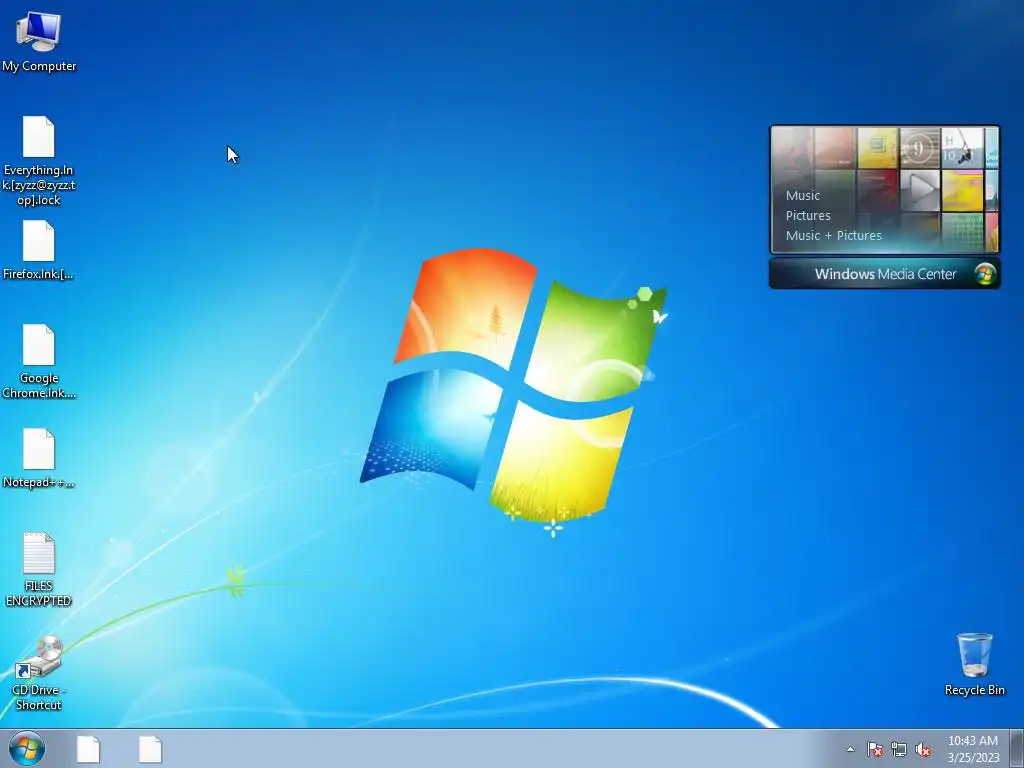Select the Google Chrome.lnk encrypted file icon
Image resolution: width=1024 pixels, height=768 pixels.
(39, 361)
